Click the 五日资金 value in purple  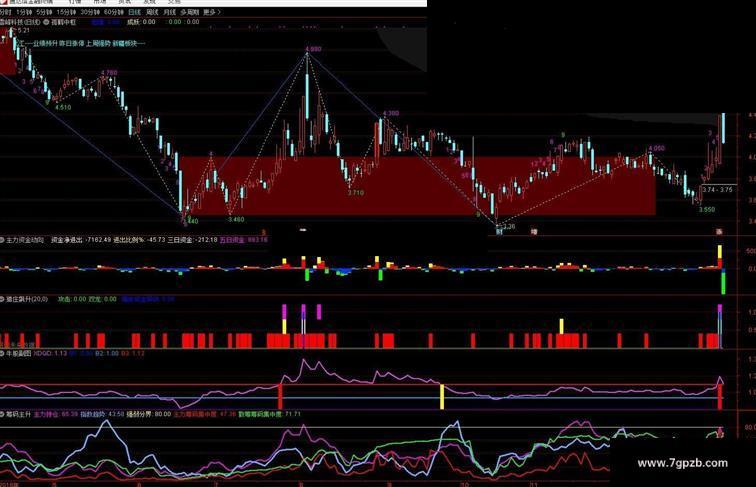coord(243,240)
